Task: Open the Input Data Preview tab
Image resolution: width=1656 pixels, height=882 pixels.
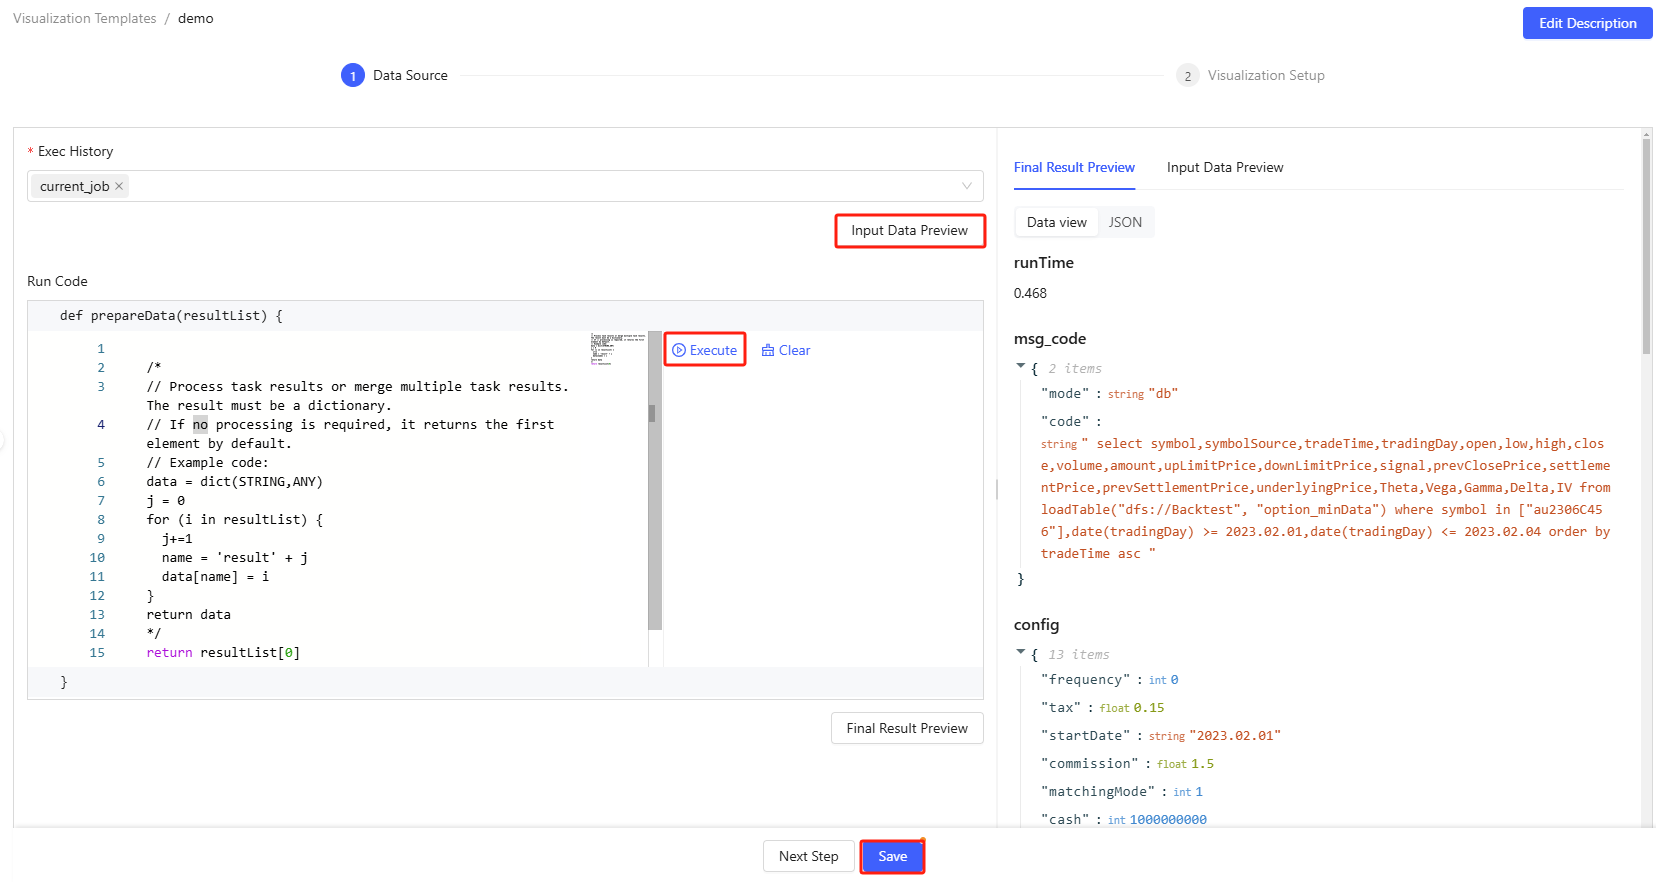Action: coord(1224,167)
